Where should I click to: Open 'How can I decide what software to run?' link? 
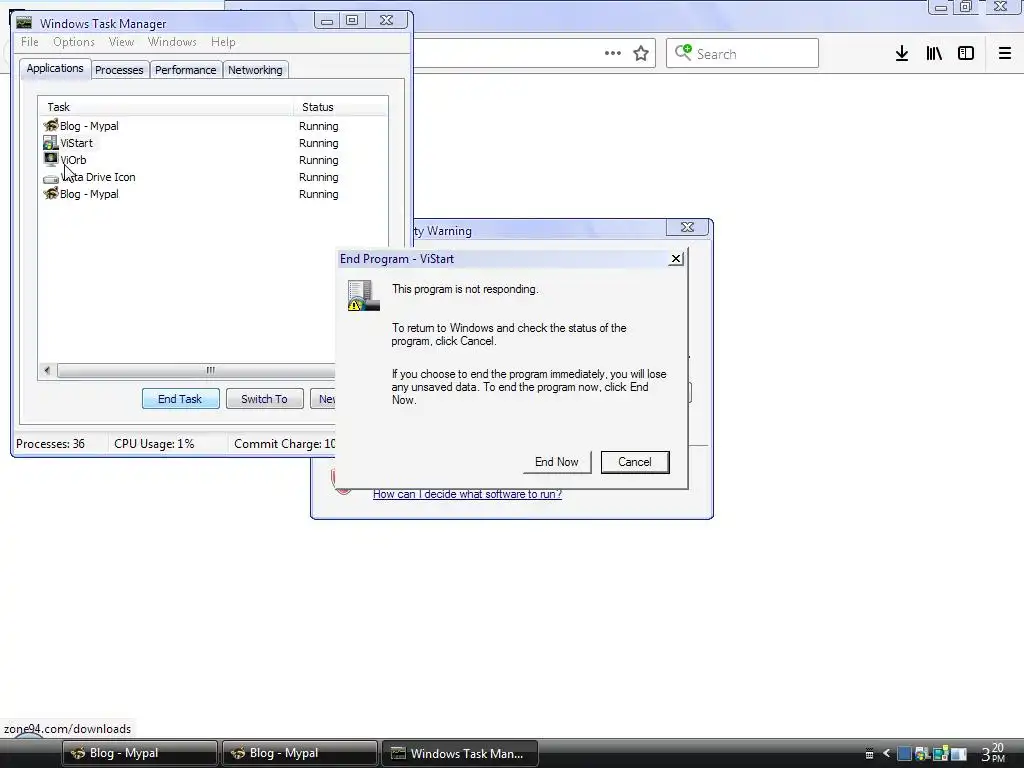[x=468, y=494]
